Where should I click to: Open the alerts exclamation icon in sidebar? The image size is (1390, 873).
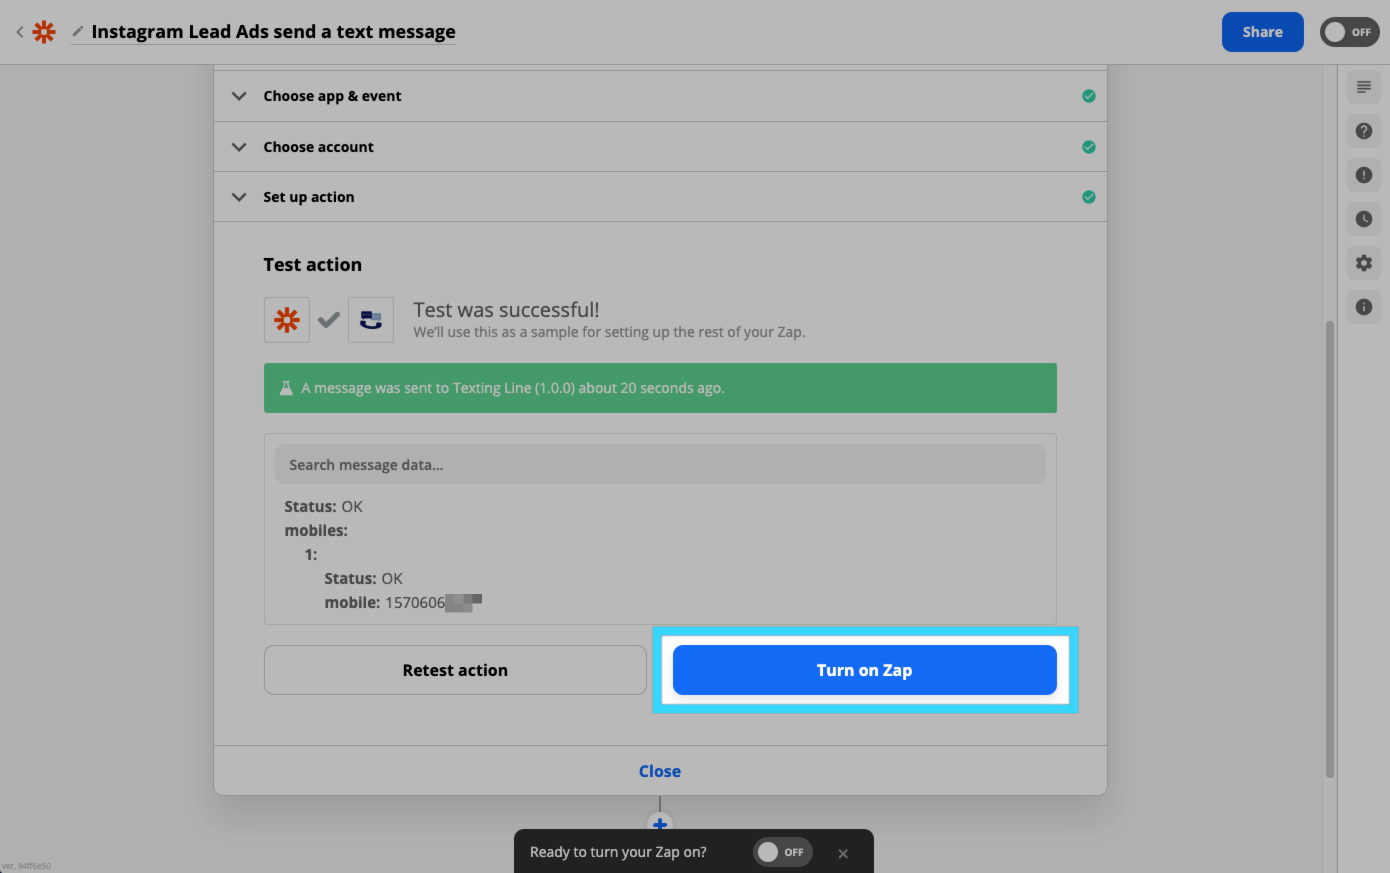click(1363, 175)
